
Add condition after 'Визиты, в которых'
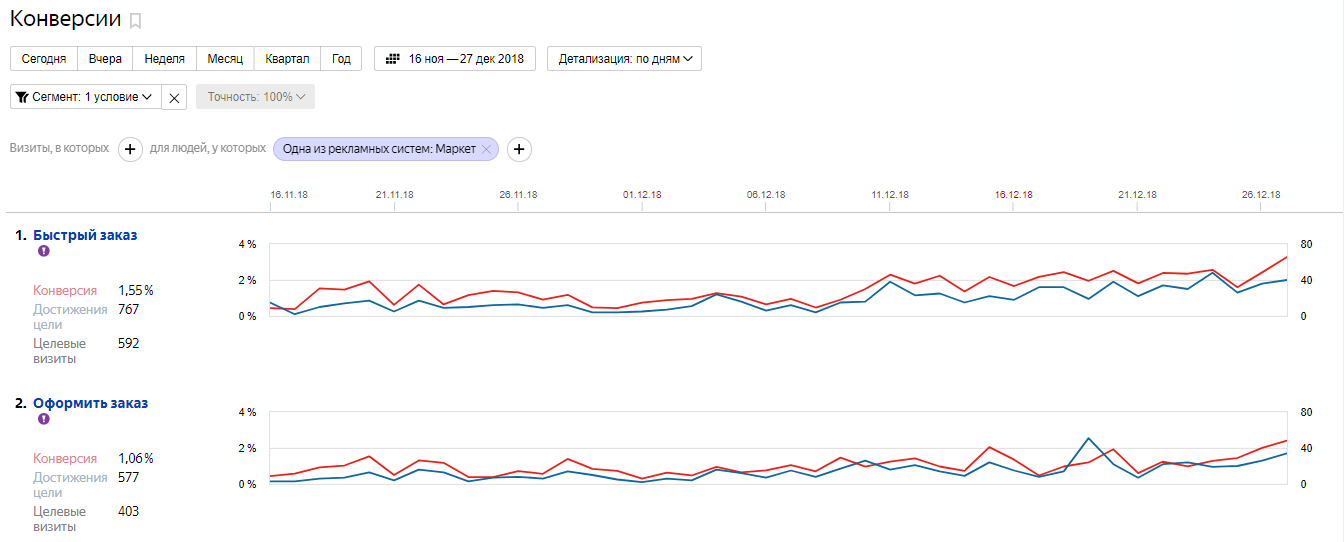click(x=130, y=149)
